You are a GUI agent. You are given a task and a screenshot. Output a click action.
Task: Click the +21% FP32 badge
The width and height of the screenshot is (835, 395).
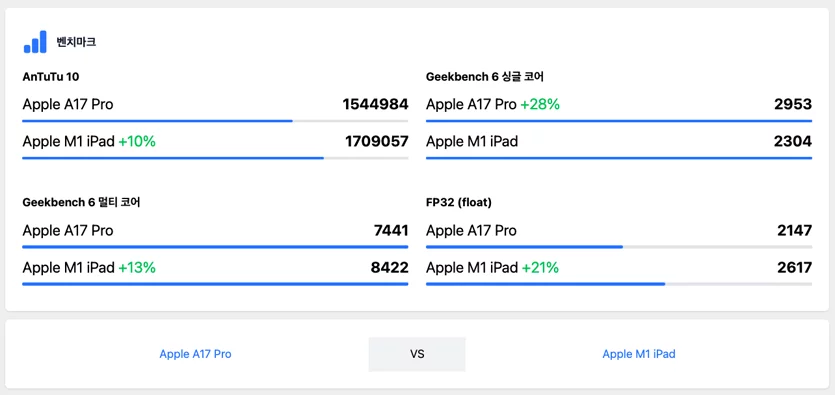pyautogui.click(x=540, y=268)
